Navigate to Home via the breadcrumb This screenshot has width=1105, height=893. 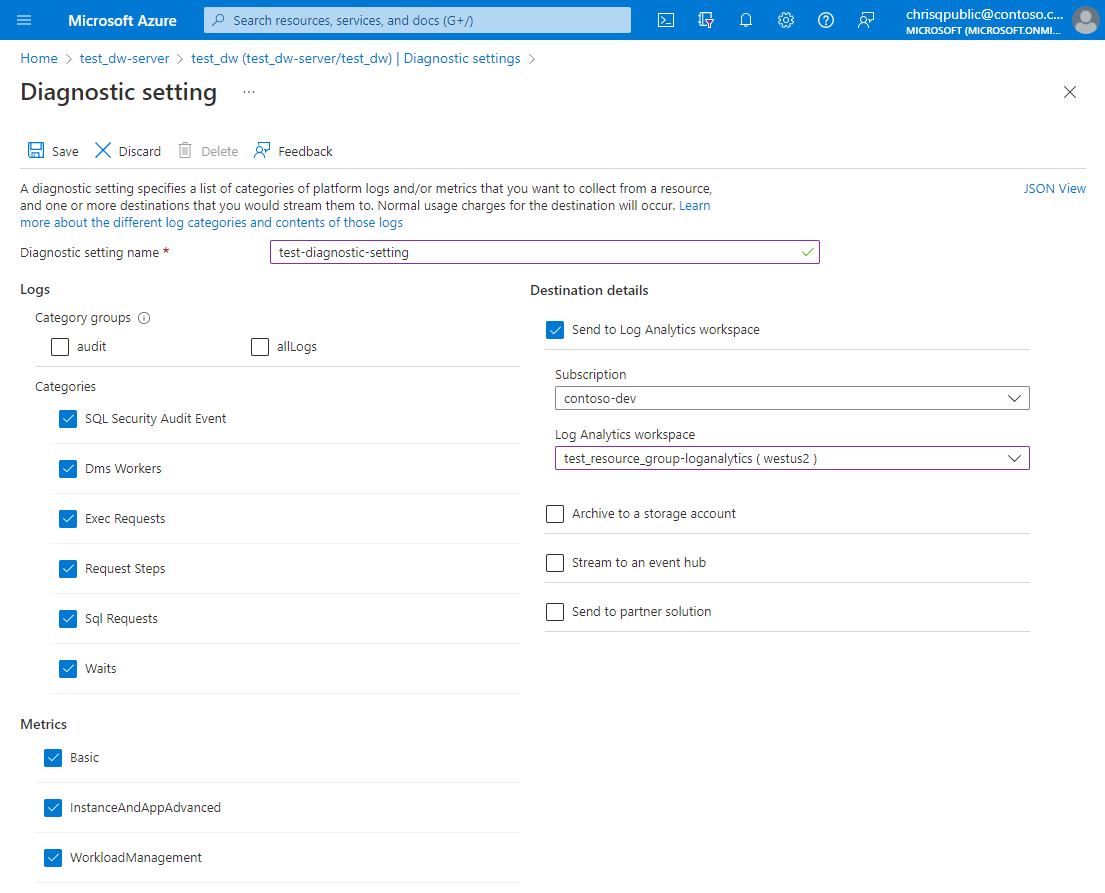click(x=38, y=58)
